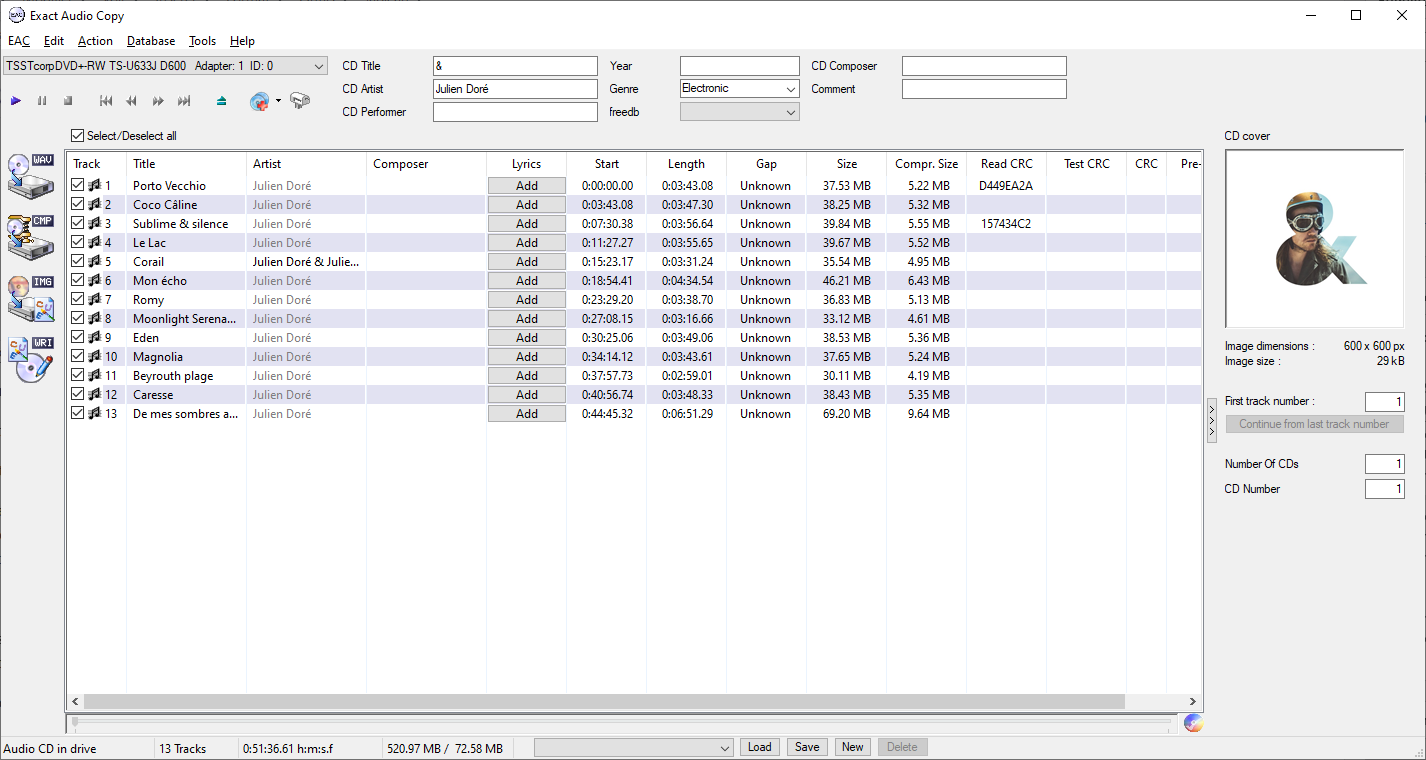This screenshot has height=760, width=1426.
Task: Open the EAC menu
Action: pyautogui.click(x=19, y=41)
